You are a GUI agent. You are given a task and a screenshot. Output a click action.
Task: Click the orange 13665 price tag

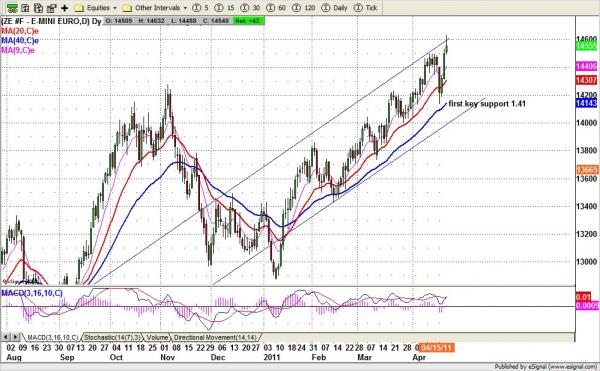point(587,169)
